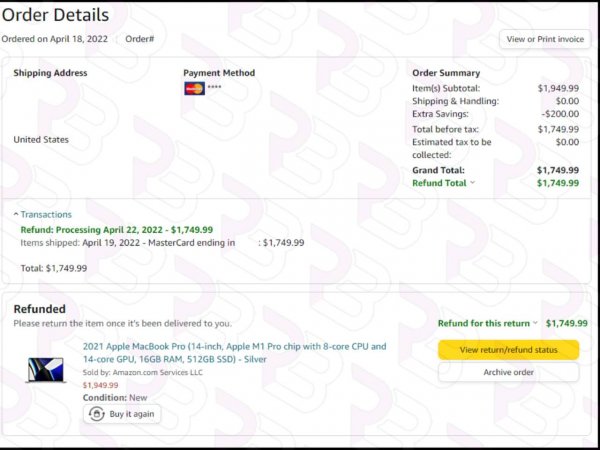
Task: Click View or Print invoice button
Action: 545,39
